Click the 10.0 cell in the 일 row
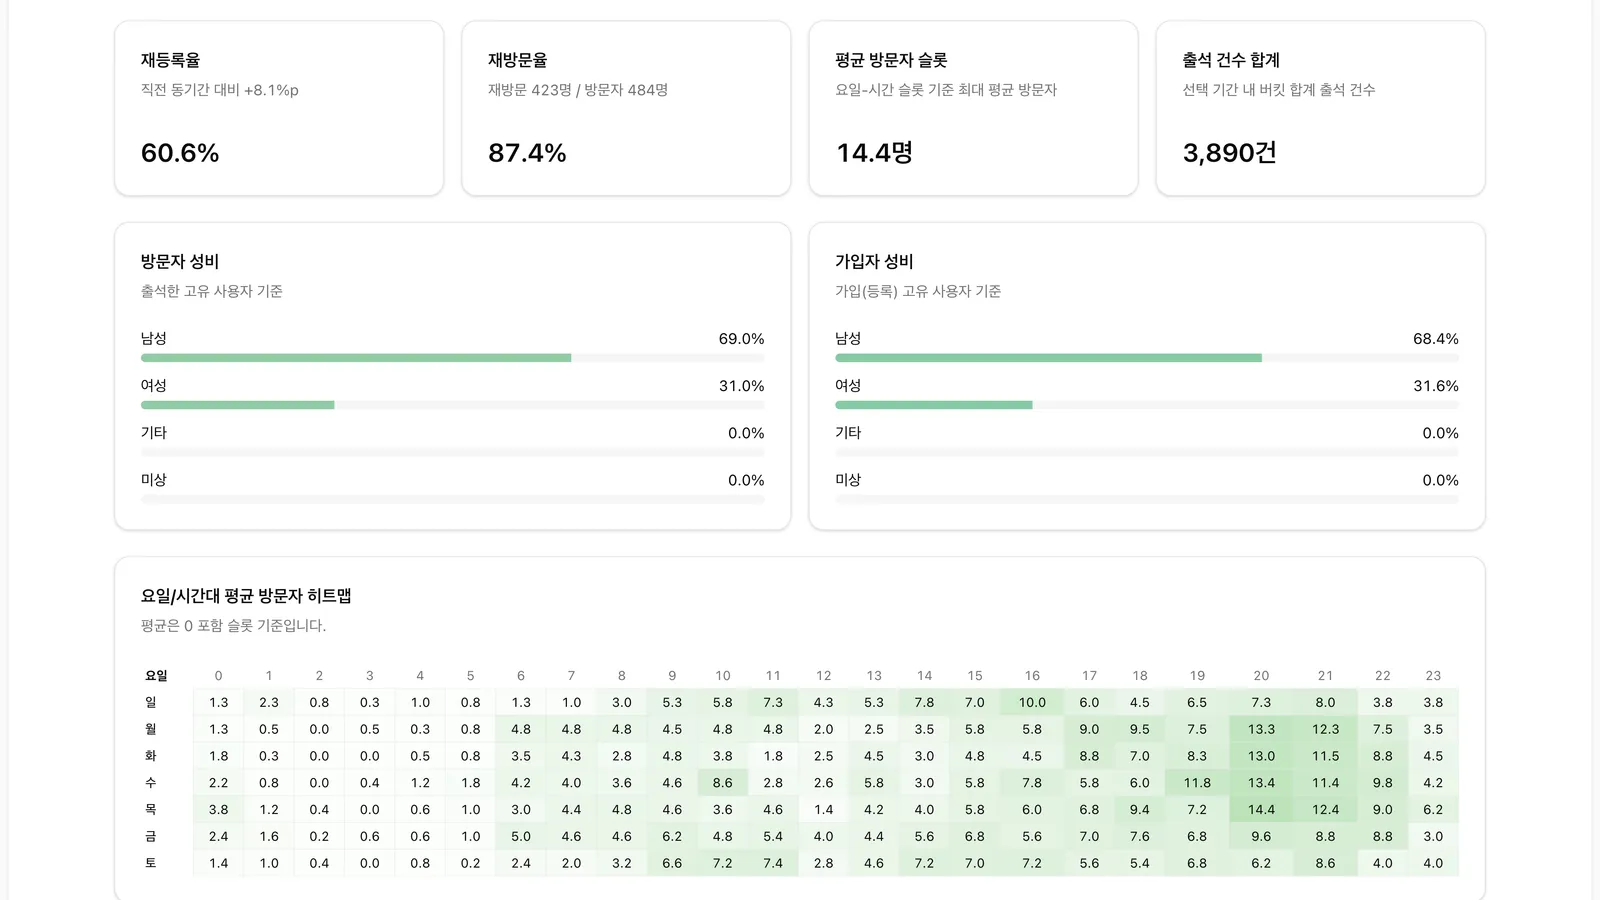 coord(1031,702)
